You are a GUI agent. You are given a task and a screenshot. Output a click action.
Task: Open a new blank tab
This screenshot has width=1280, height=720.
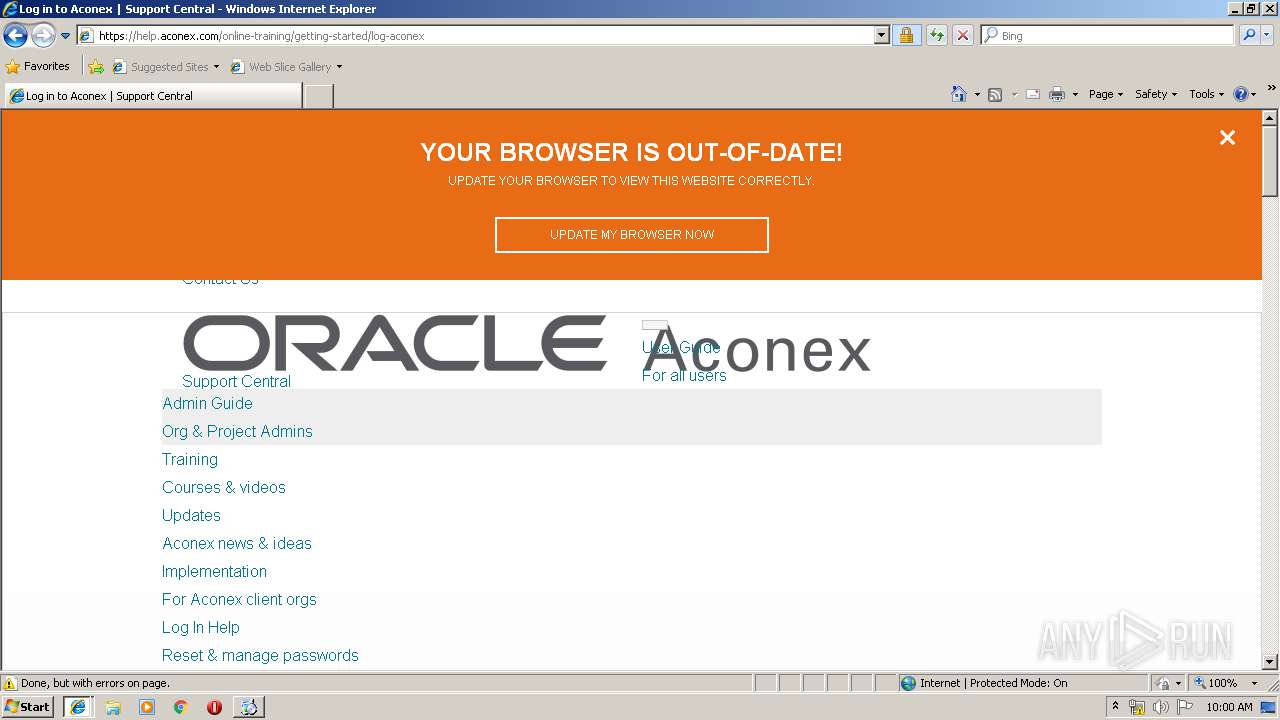coord(318,96)
